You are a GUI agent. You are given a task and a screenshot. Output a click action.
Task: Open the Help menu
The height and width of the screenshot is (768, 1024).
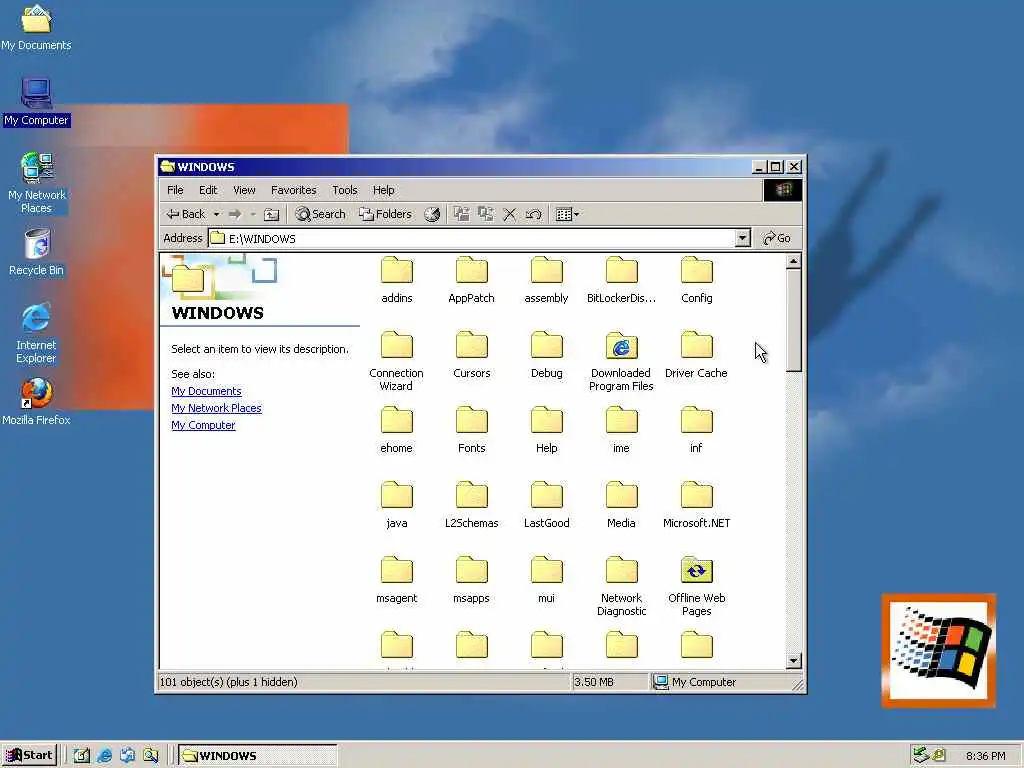tap(383, 190)
